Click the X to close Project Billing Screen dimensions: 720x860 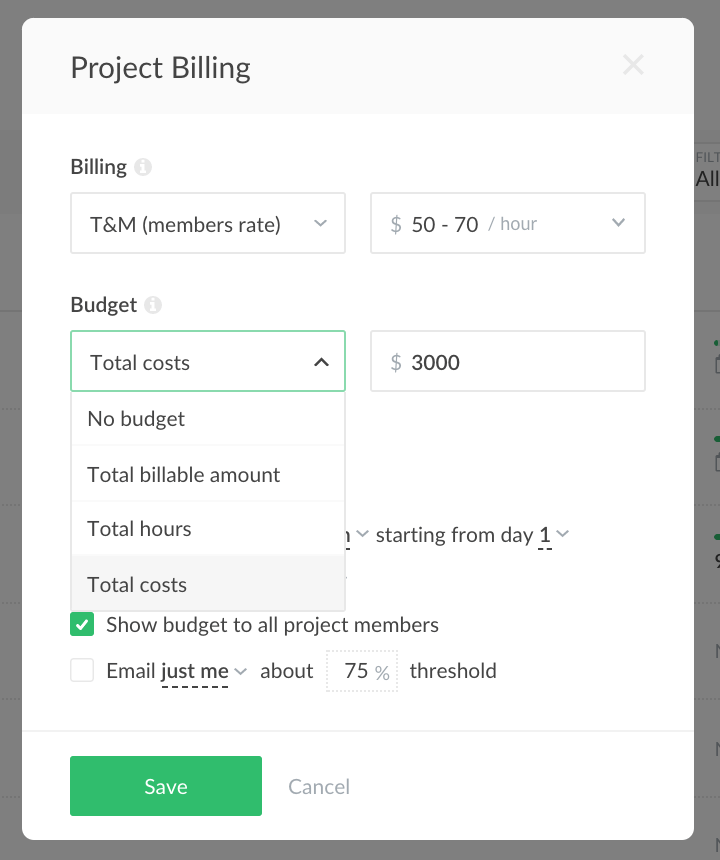click(x=633, y=65)
